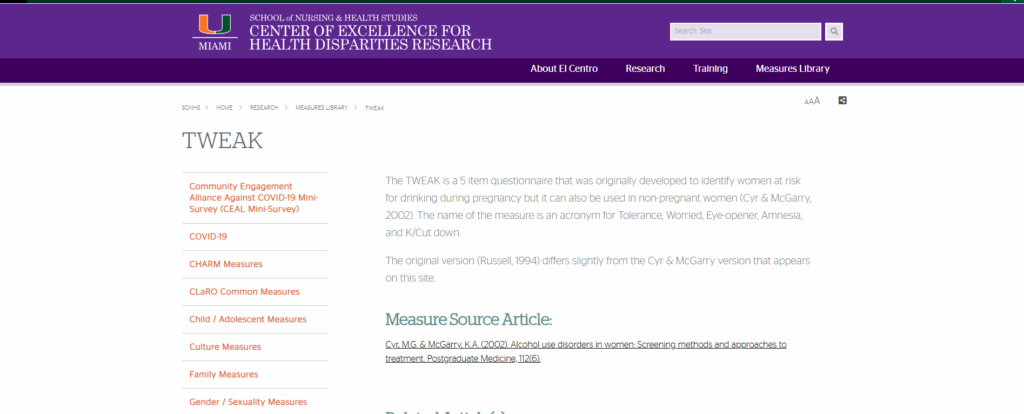The width and height of the screenshot is (1024, 414).
Task: Click the Measure Source Article heading
Action: point(469,320)
